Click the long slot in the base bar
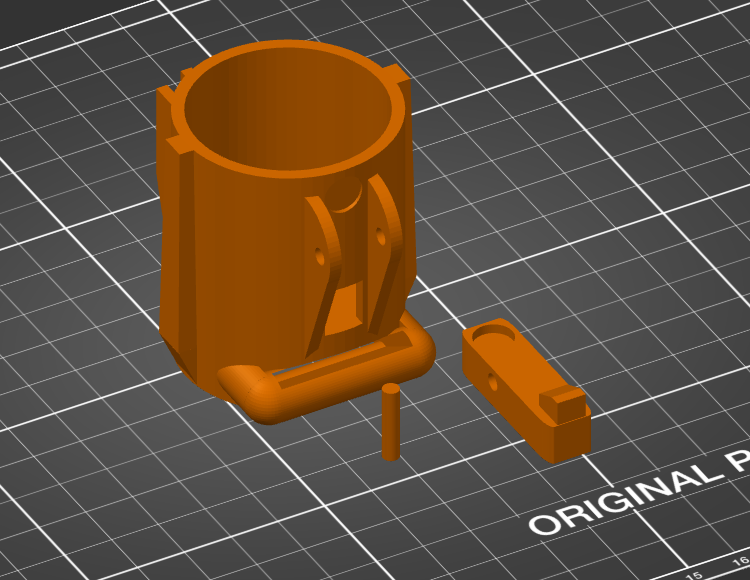 click(x=342, y=362)
